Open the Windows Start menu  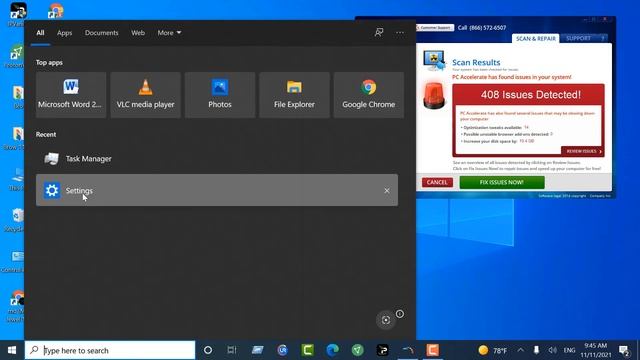click(x=12, y=350)
